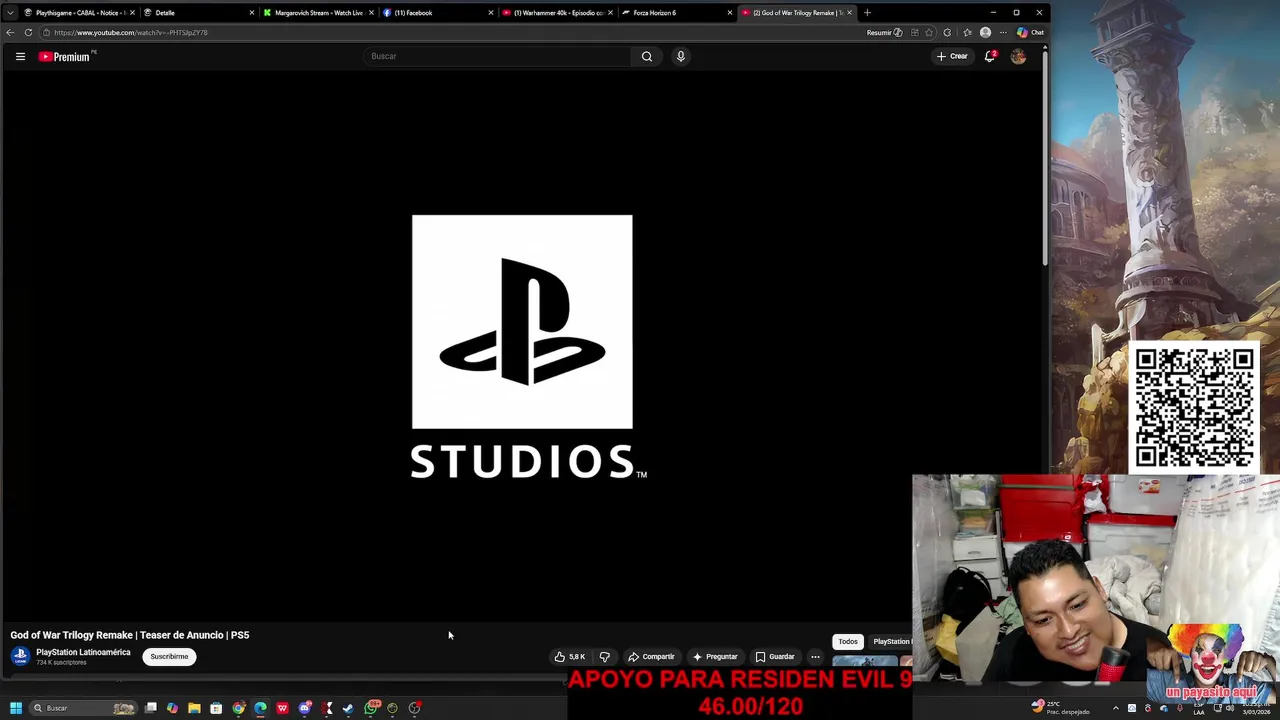Viewport: 1280px width, 720px height.
Task: Click the Compartir share button
Action: pos(651,656)
